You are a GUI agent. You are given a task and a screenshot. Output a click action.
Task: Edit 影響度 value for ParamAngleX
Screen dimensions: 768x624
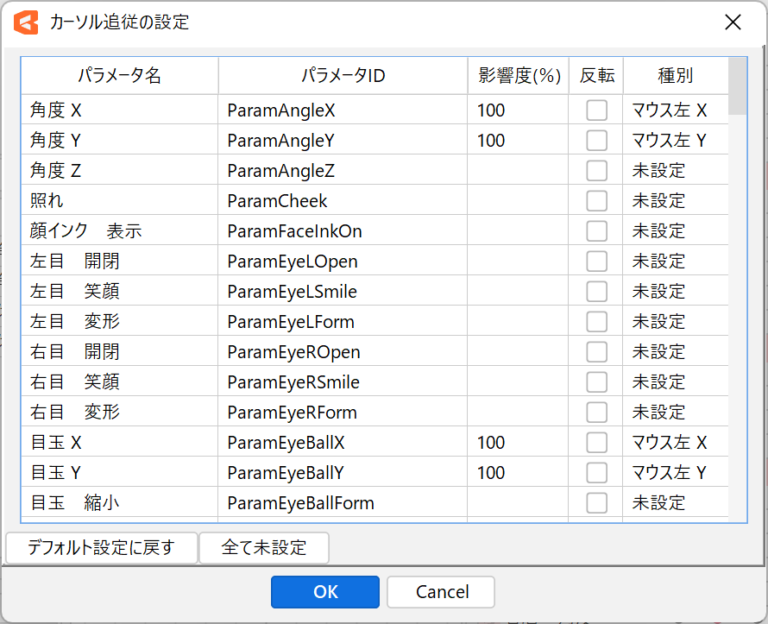click(517, 110)
